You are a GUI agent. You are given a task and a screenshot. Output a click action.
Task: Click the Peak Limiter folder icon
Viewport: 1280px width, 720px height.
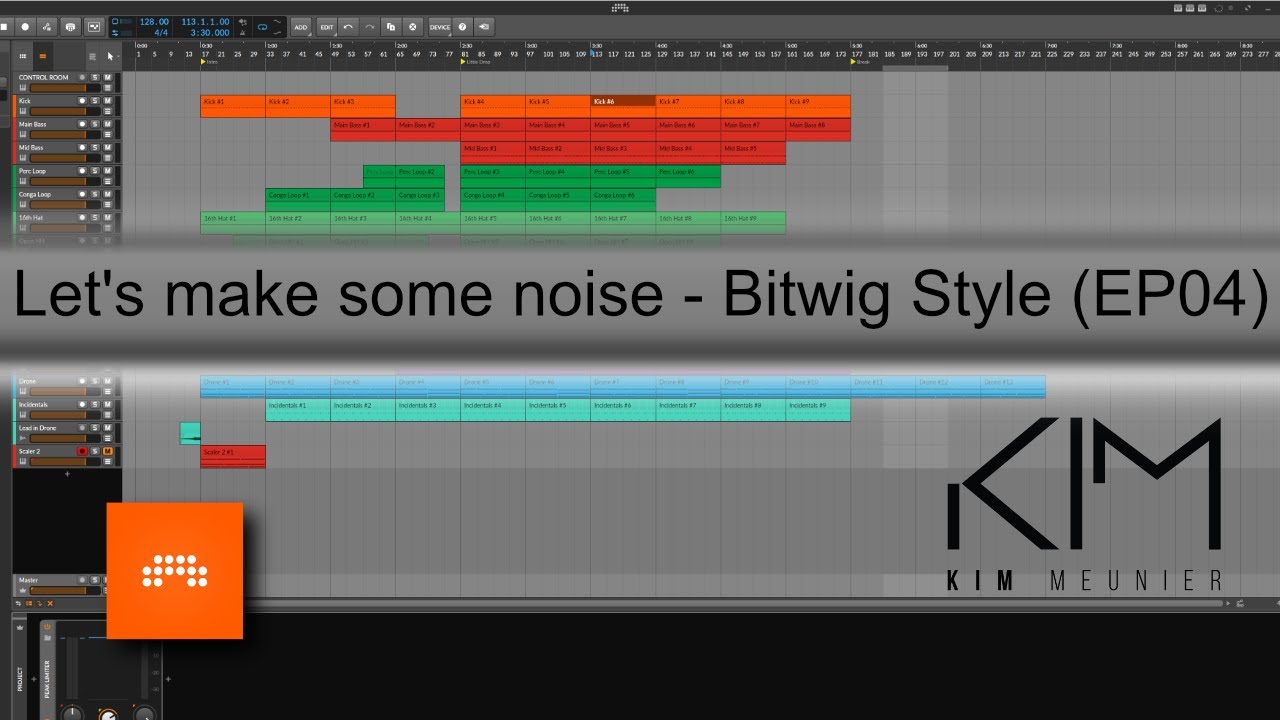(x=47, y=637)
